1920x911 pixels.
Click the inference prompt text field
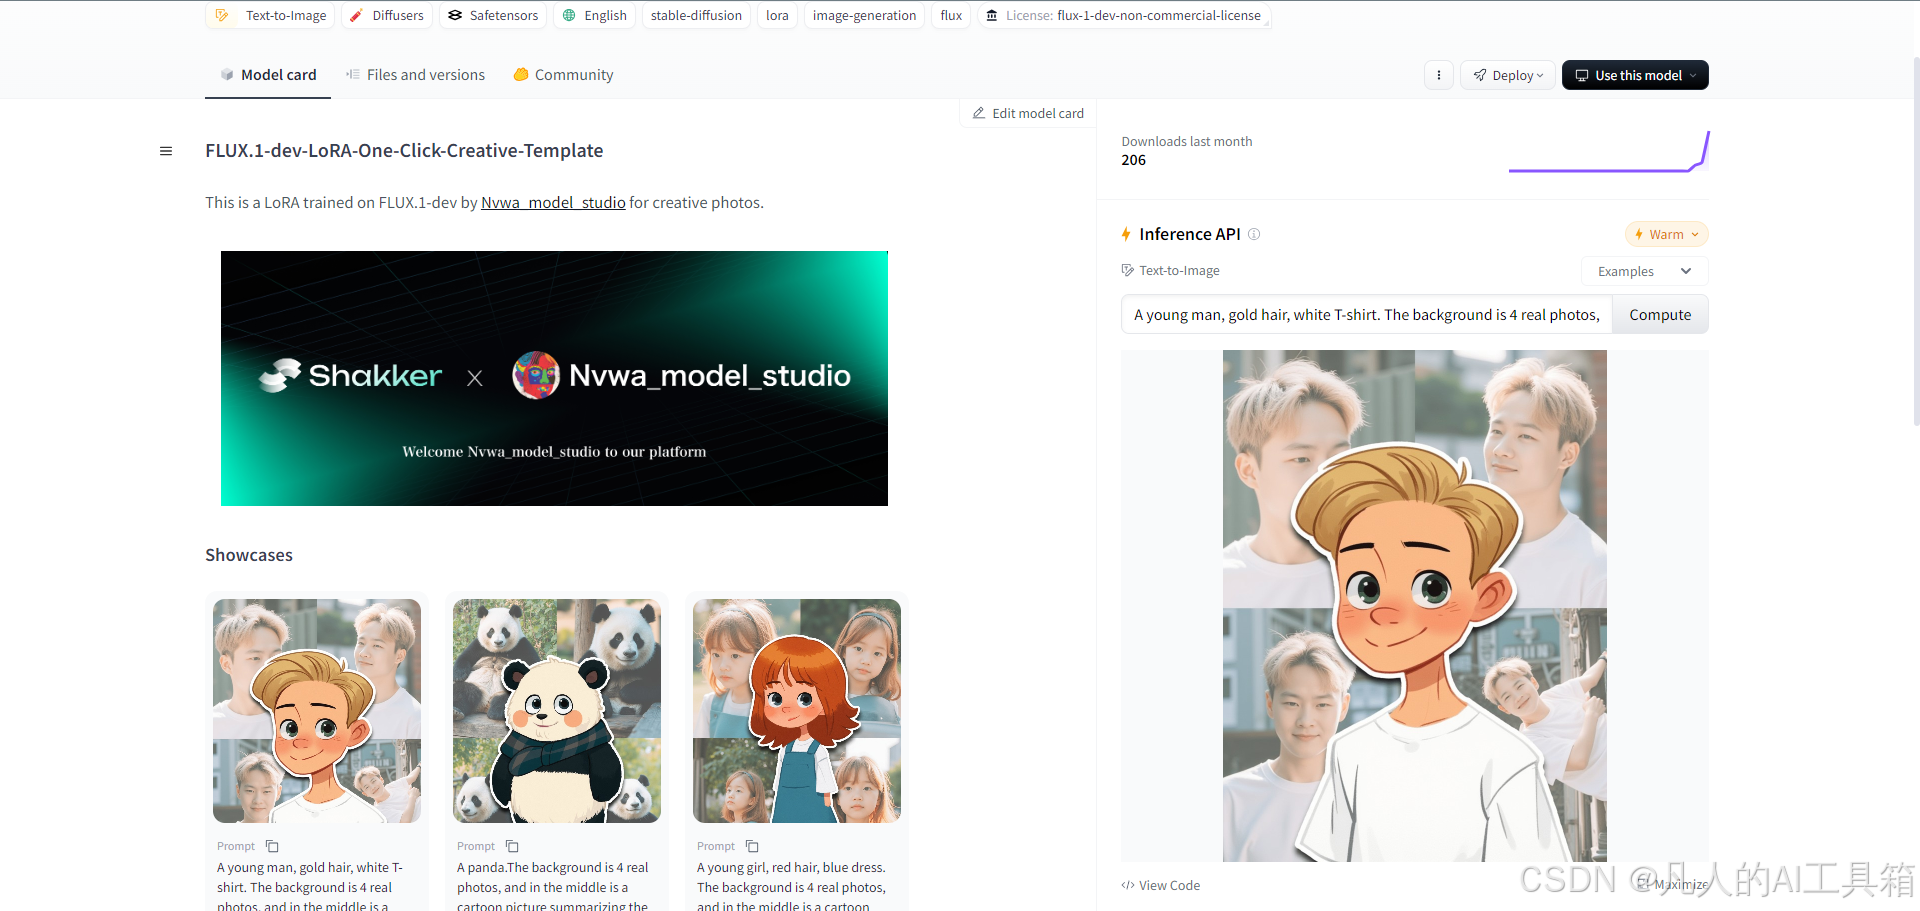(x=1366, y=314)
